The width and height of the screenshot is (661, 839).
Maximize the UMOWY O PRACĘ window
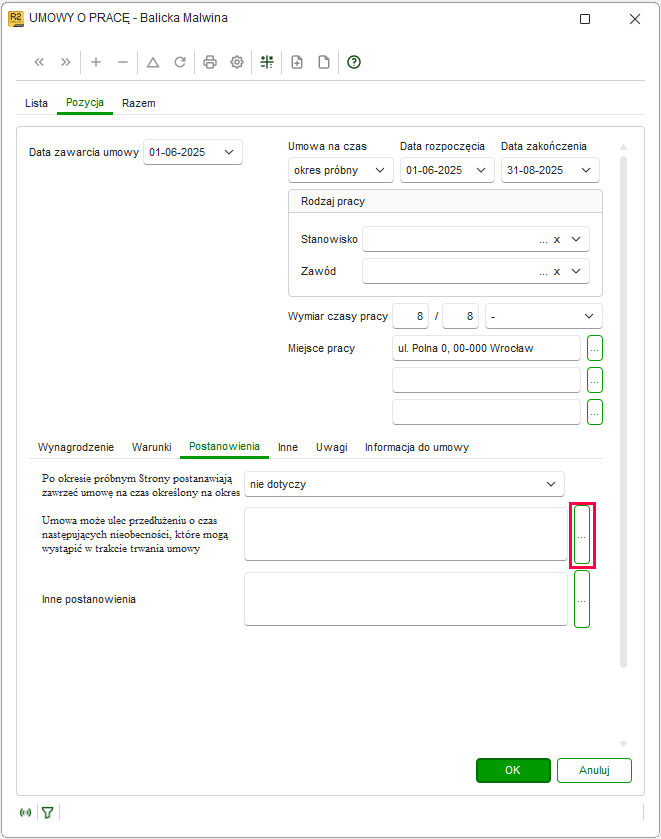coord(585,19)
